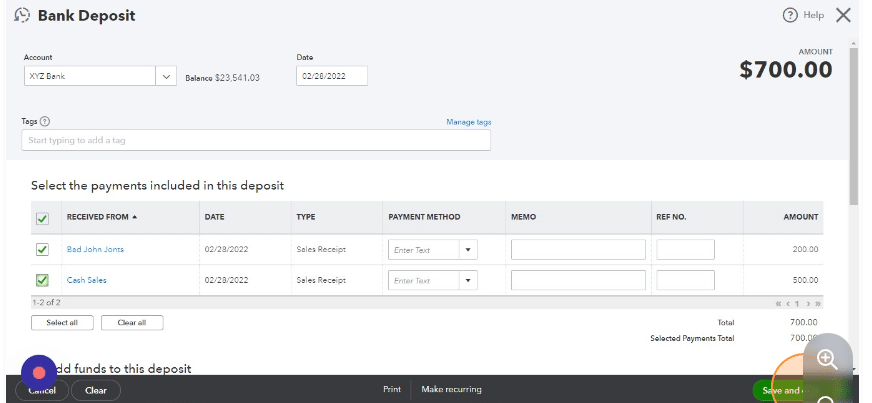Click the red record button overlay
The image size is (872, 403).
(x=39, y=372)
